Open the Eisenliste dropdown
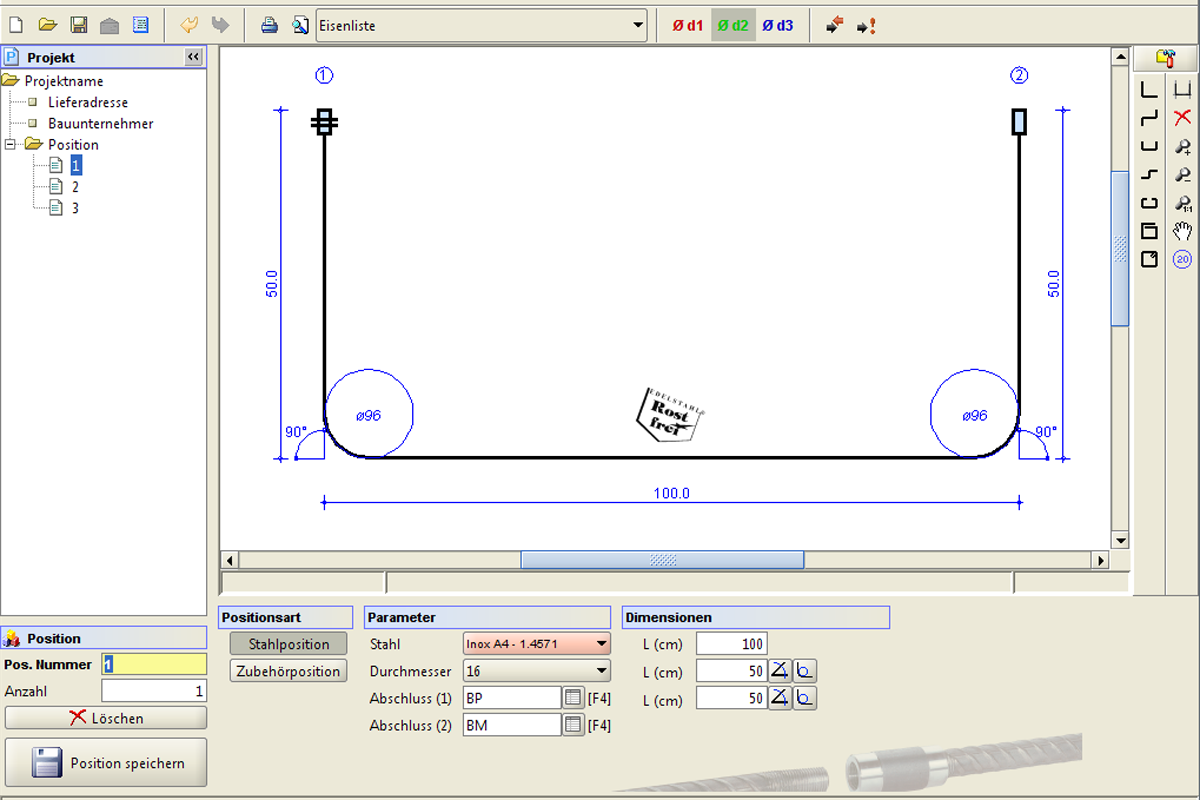The image size is (1200, 800). click(x=482, y=25)
